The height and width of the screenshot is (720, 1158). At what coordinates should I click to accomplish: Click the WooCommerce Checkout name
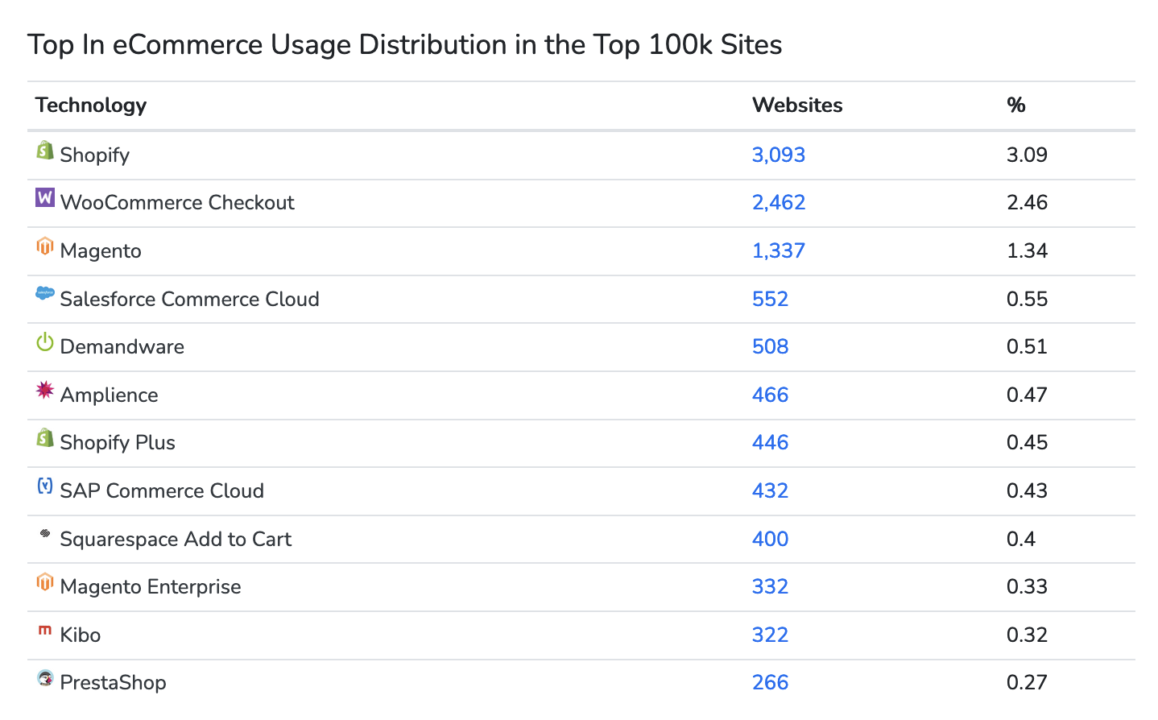pos(177,202)
